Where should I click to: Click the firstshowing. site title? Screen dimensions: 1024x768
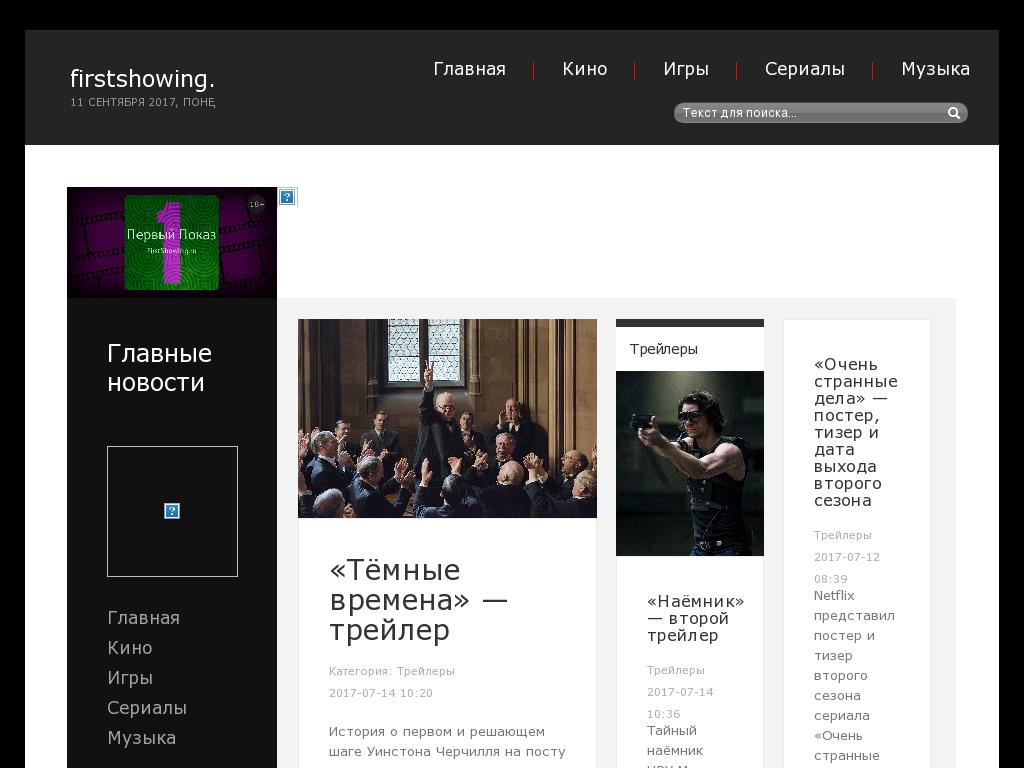(x=142, y=78)
